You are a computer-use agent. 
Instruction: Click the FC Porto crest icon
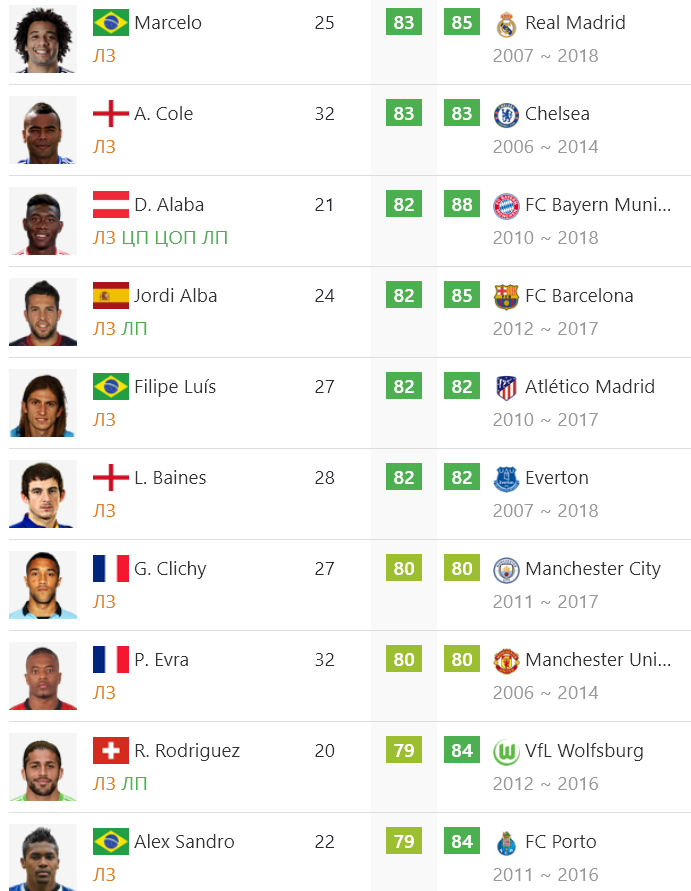[x=506, y=843]
